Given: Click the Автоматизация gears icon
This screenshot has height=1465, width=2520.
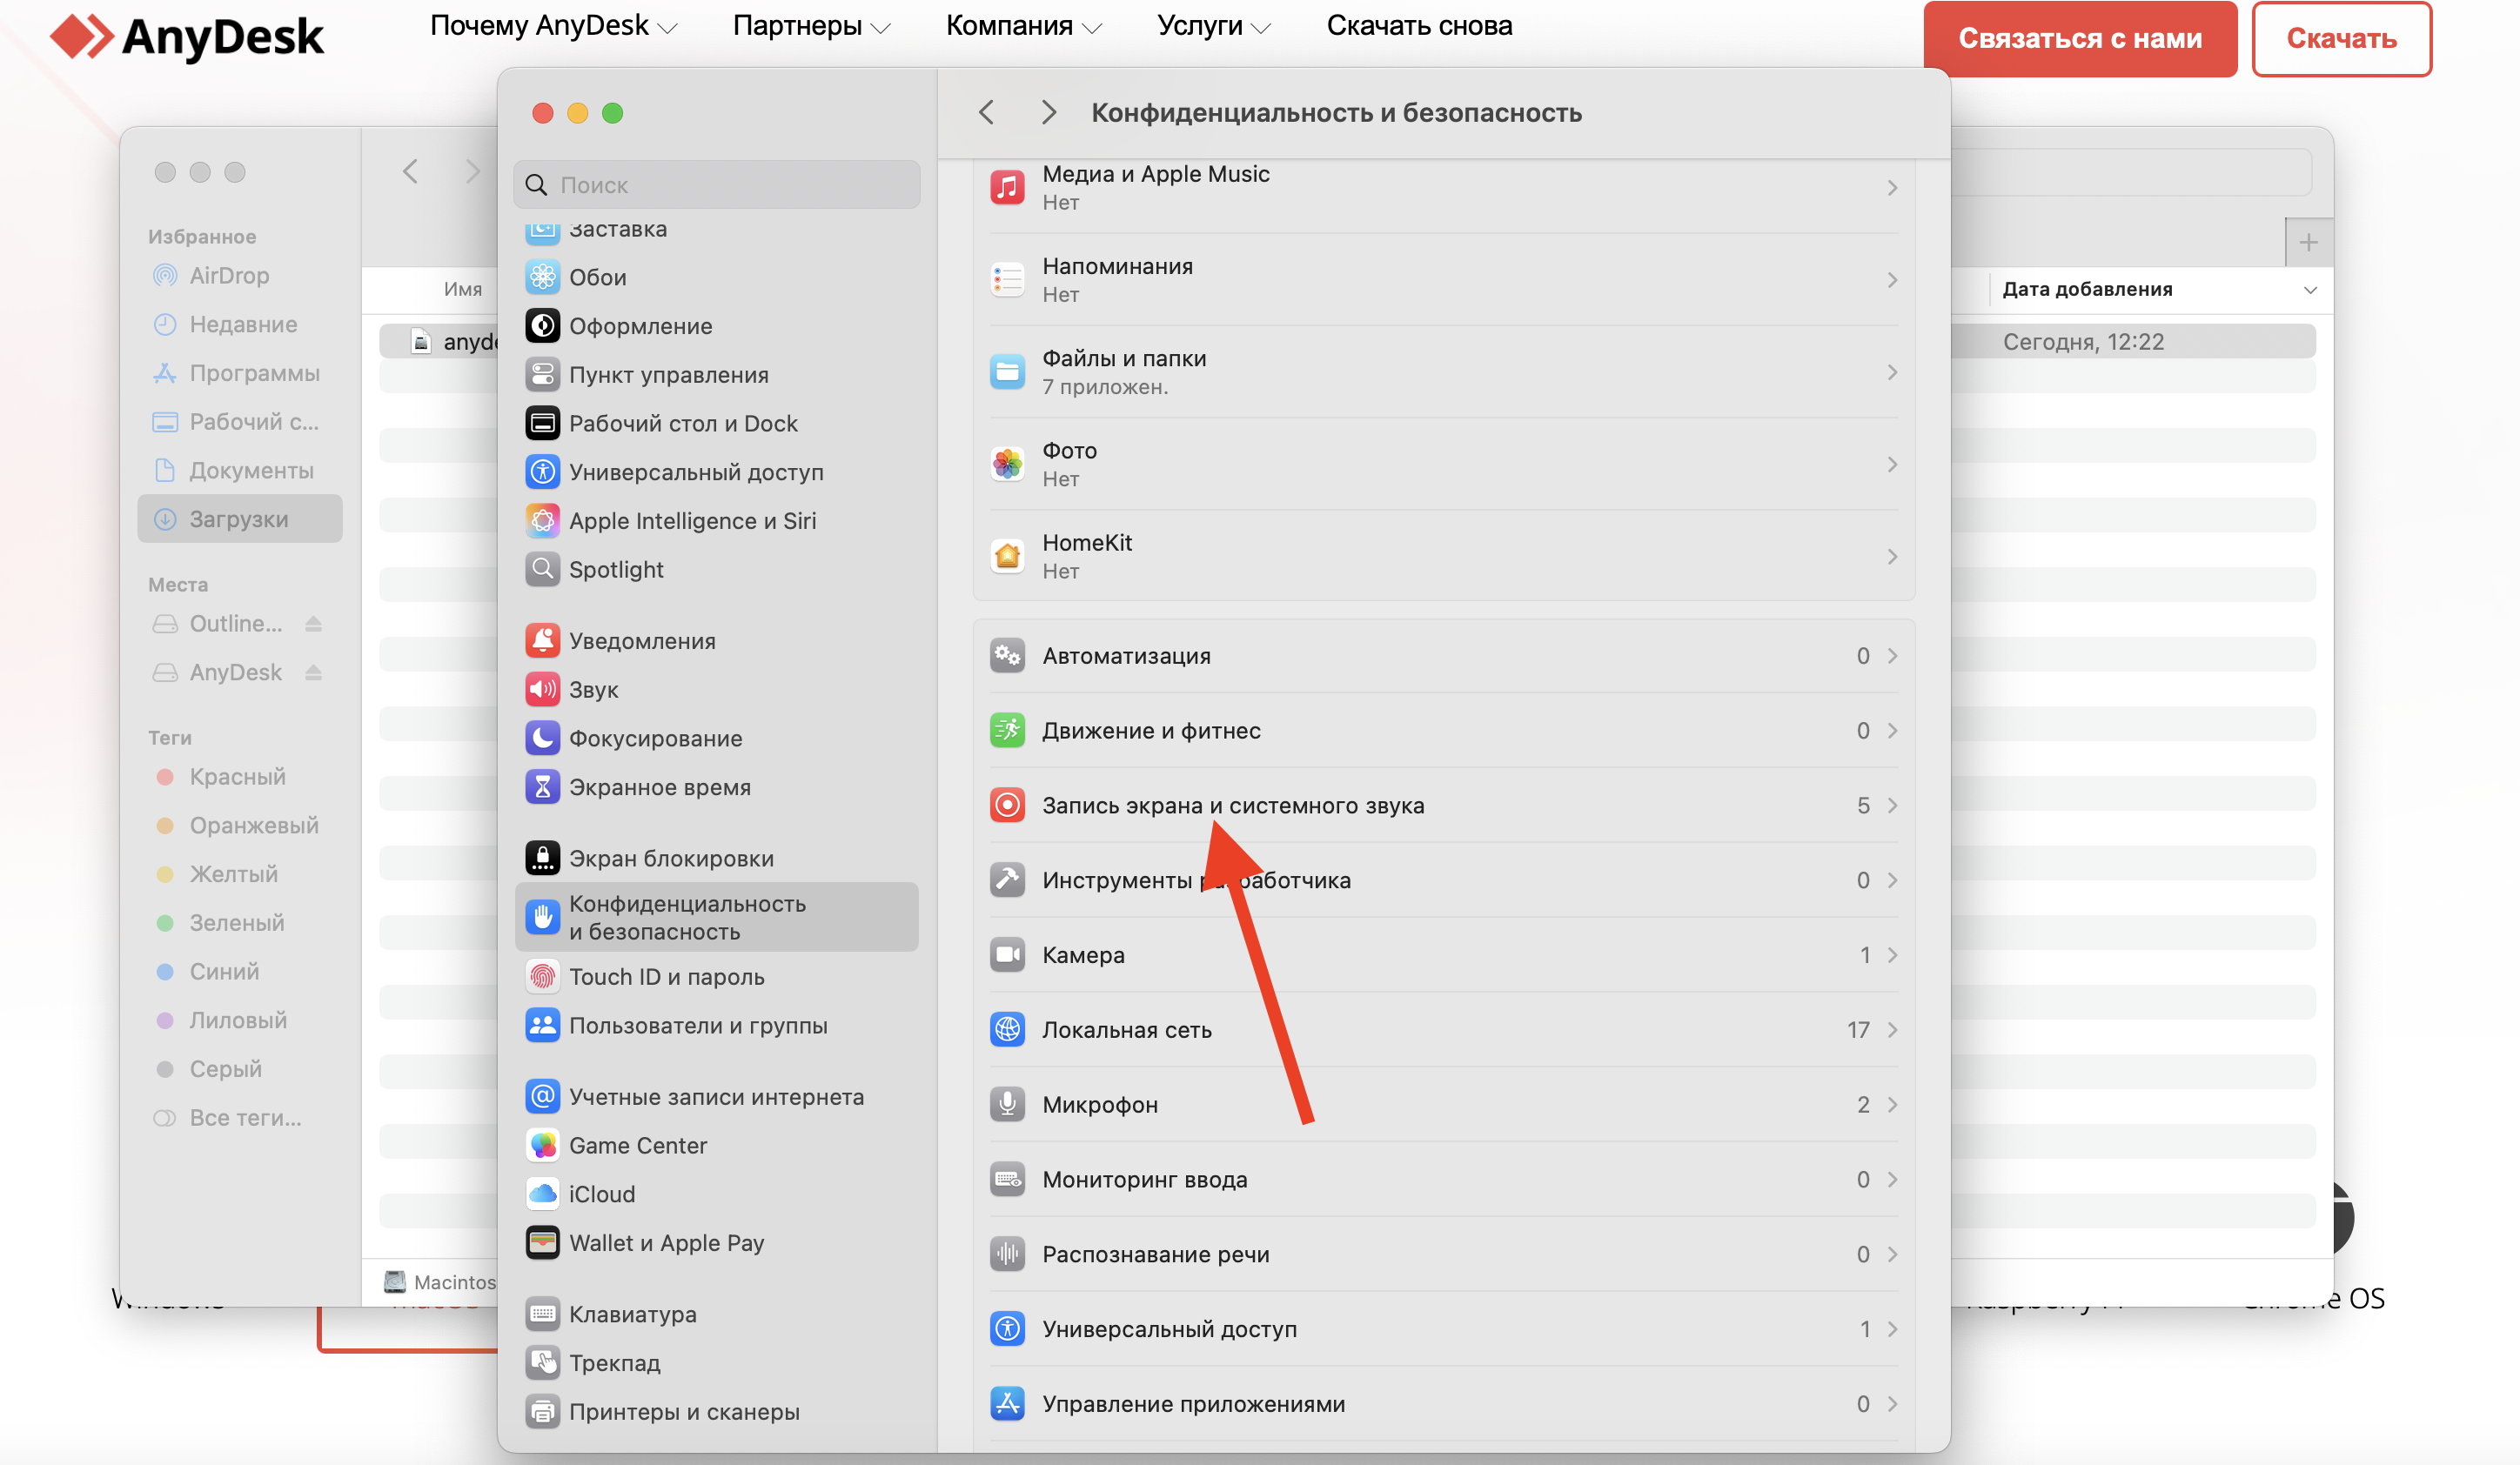Looking at the screenshot, I should (x=1007, y=656).
